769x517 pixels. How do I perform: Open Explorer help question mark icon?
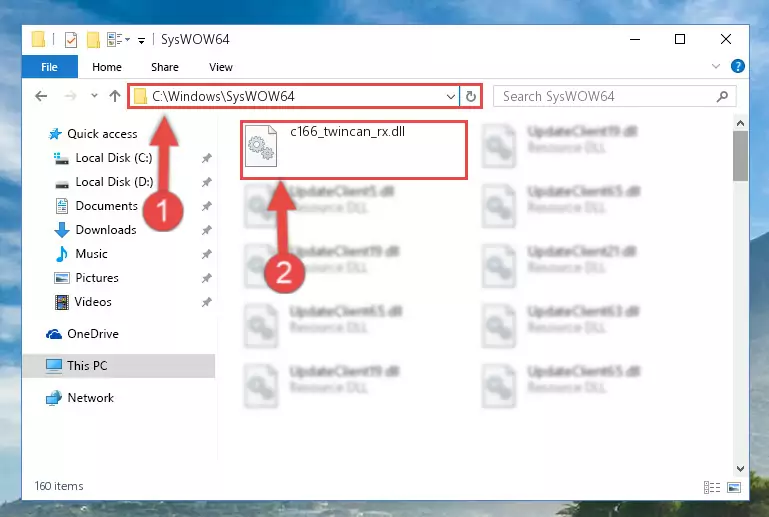(x=737, y=66)
